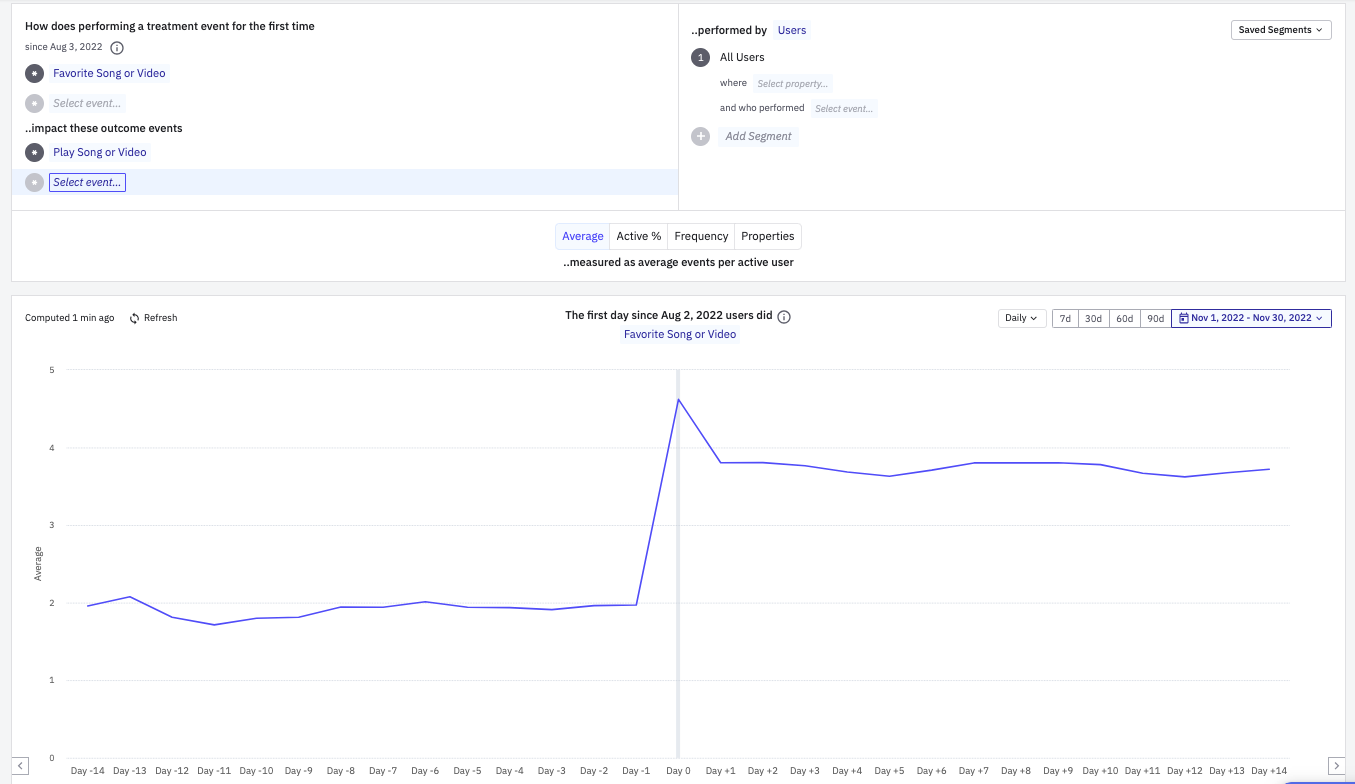
Task: Click the bullet icon beside Favorite Song or Video
Action: pos(35,73)
